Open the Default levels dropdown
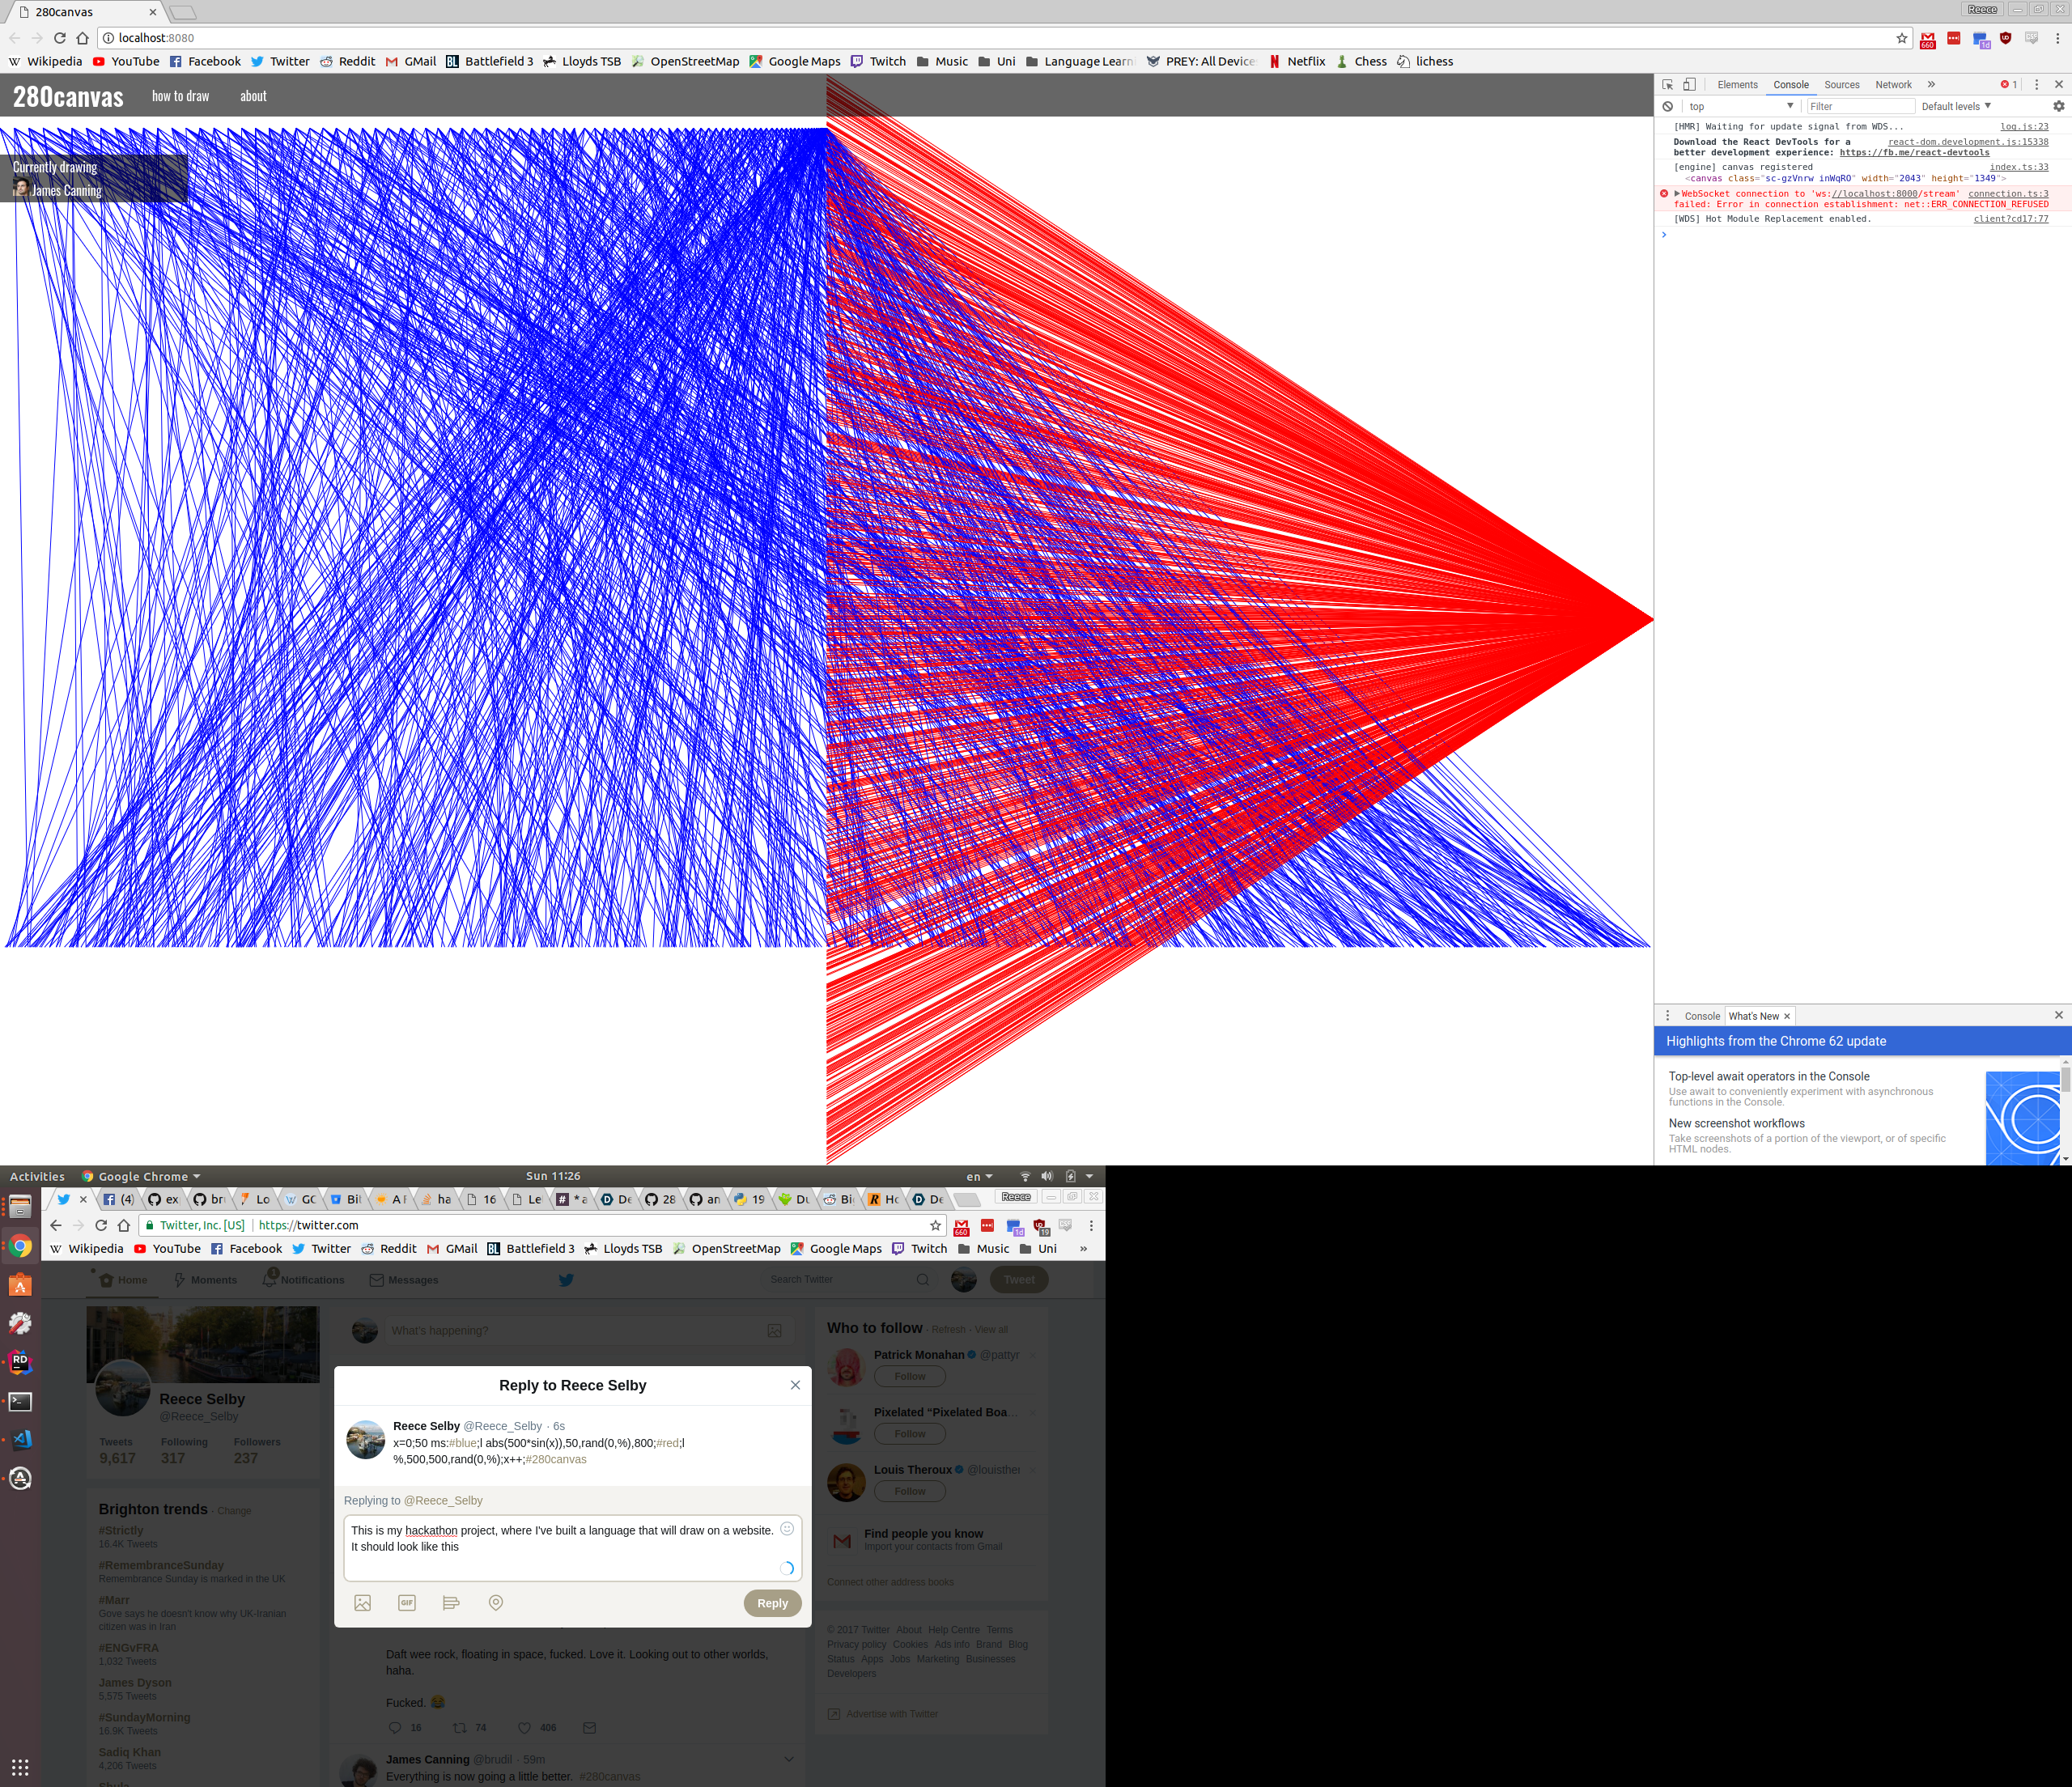The width and height of the screenshot is (2072, 1787). coord(1955,106)
